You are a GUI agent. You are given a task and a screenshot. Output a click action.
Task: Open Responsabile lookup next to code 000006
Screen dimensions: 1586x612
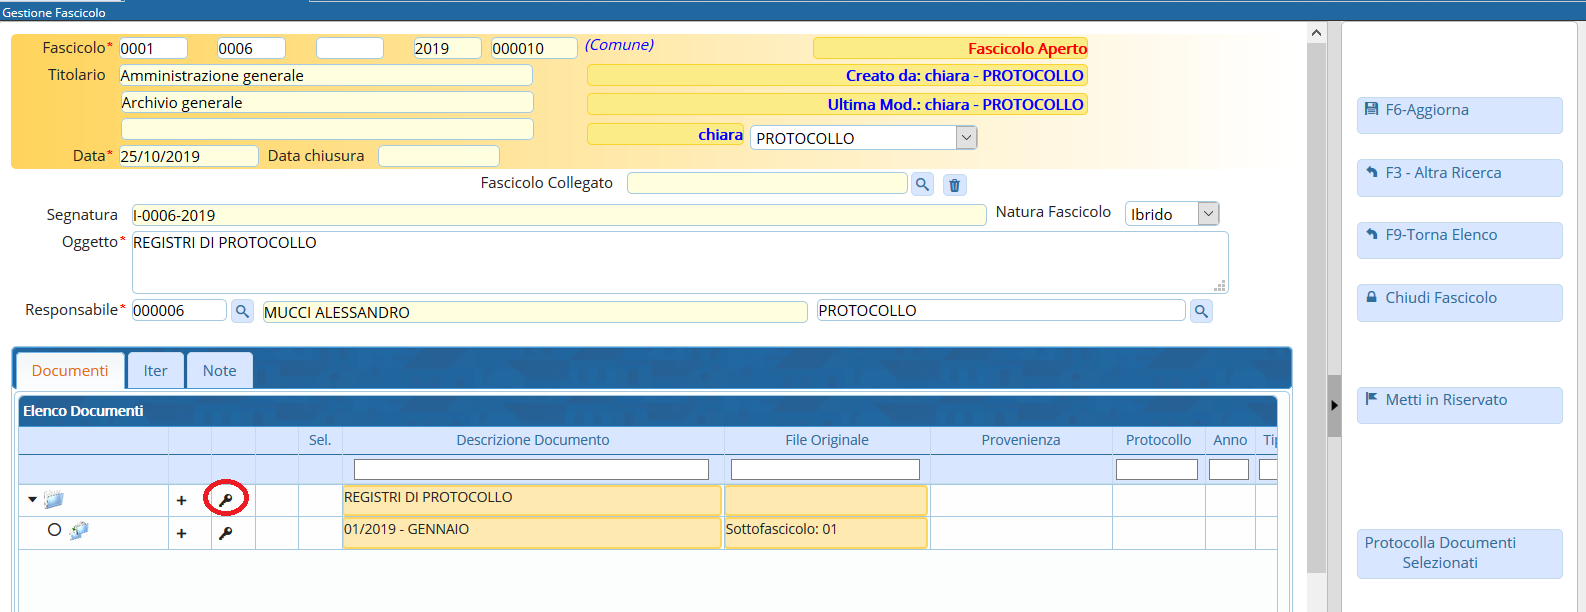click(242, 311)
